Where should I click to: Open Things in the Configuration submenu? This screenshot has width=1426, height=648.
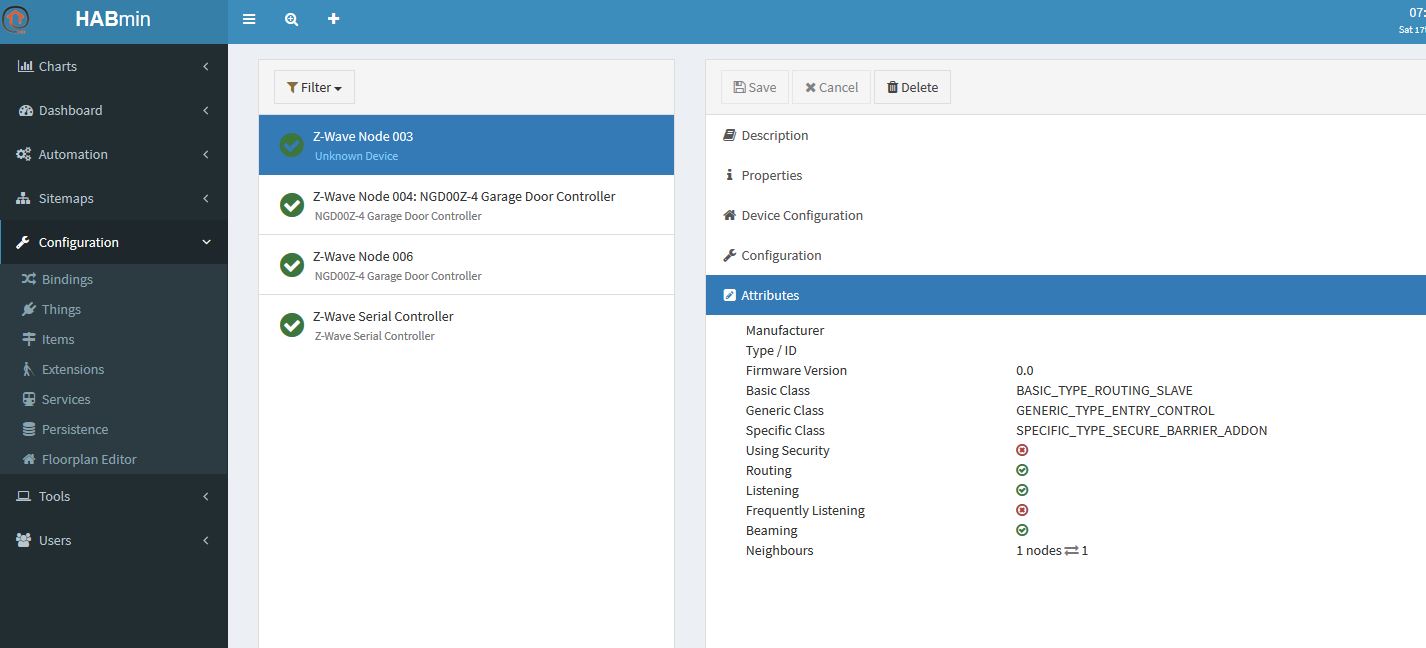[61, 309]
